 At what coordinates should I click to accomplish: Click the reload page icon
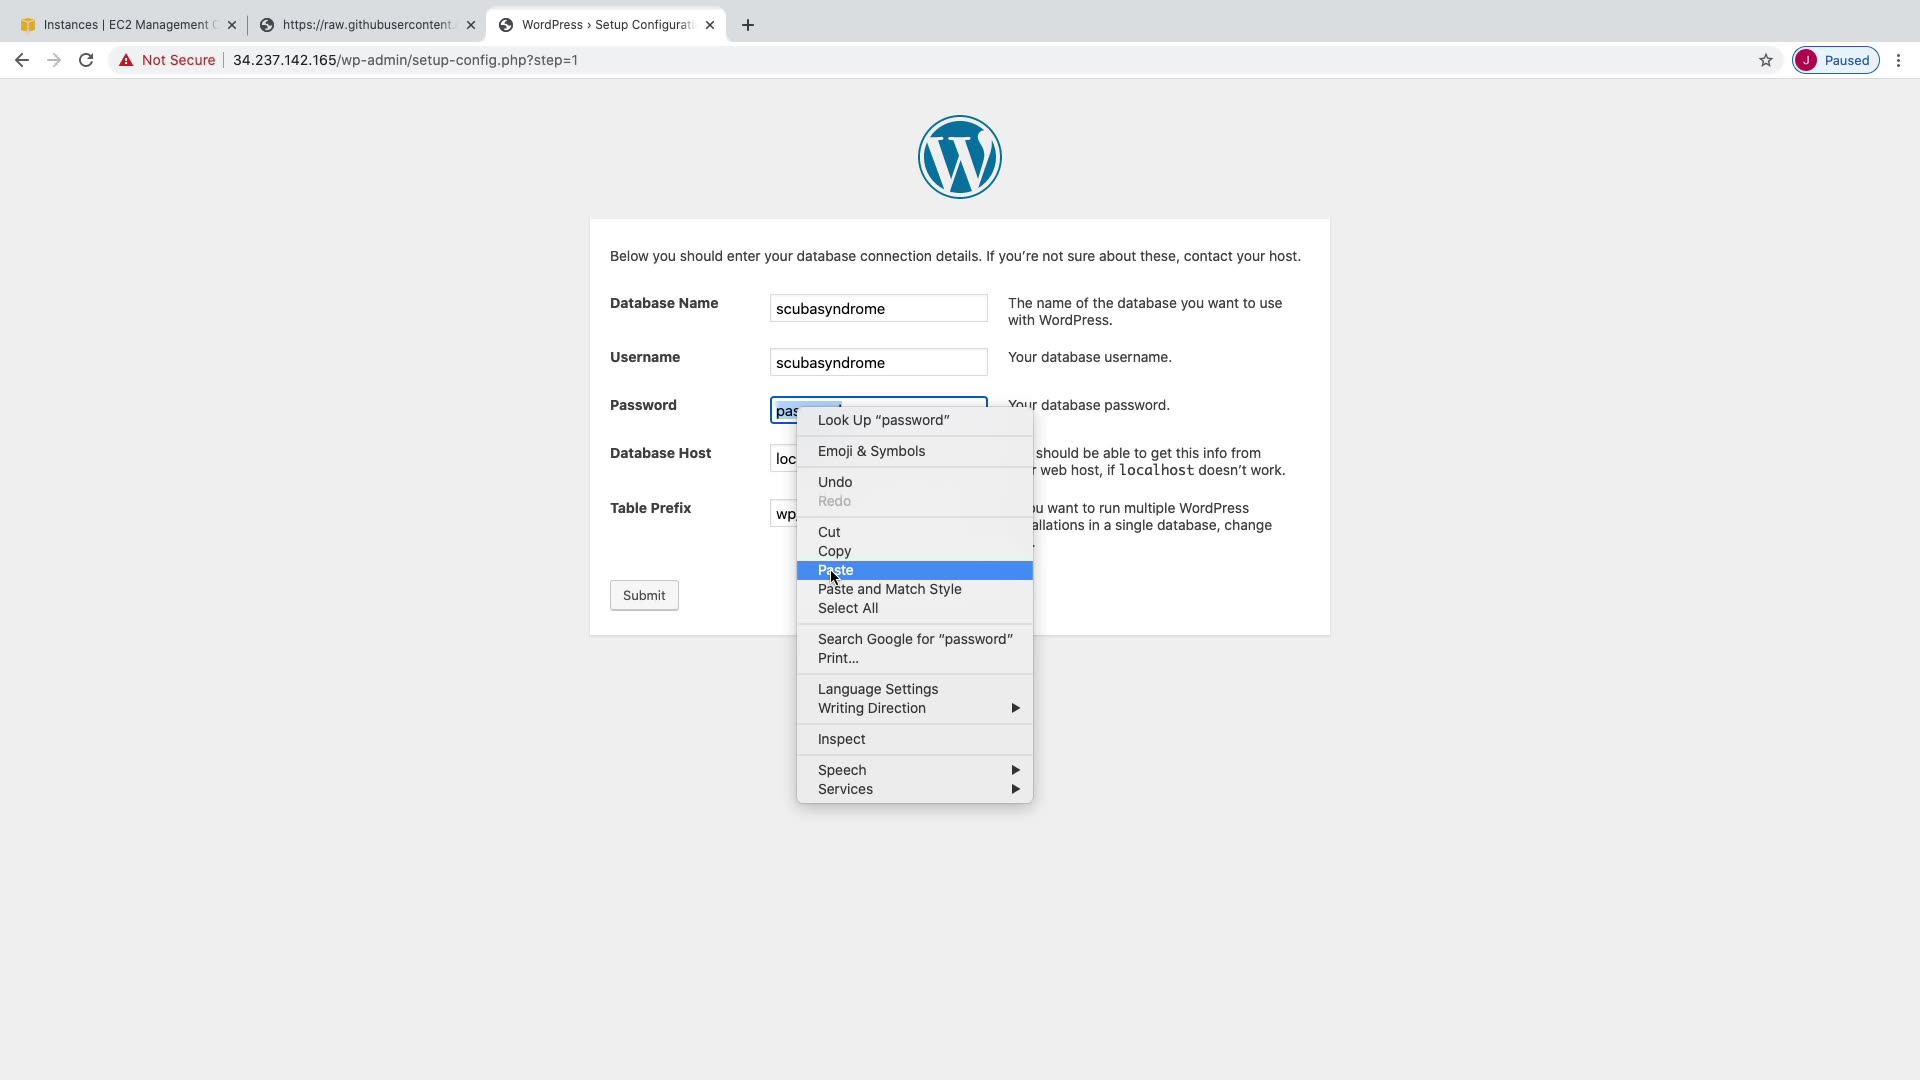tap(86, 60)
